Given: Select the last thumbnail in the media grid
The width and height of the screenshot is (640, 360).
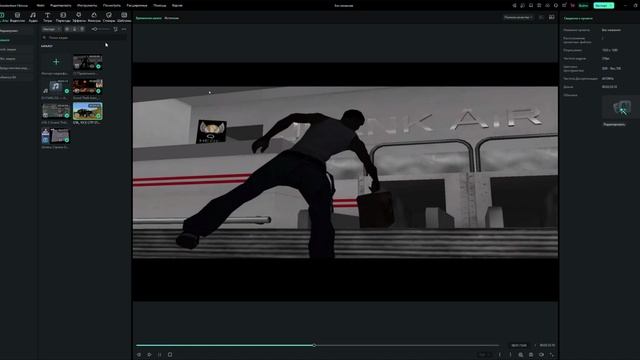Looking at the screenshot, I should tap(56, 136).
